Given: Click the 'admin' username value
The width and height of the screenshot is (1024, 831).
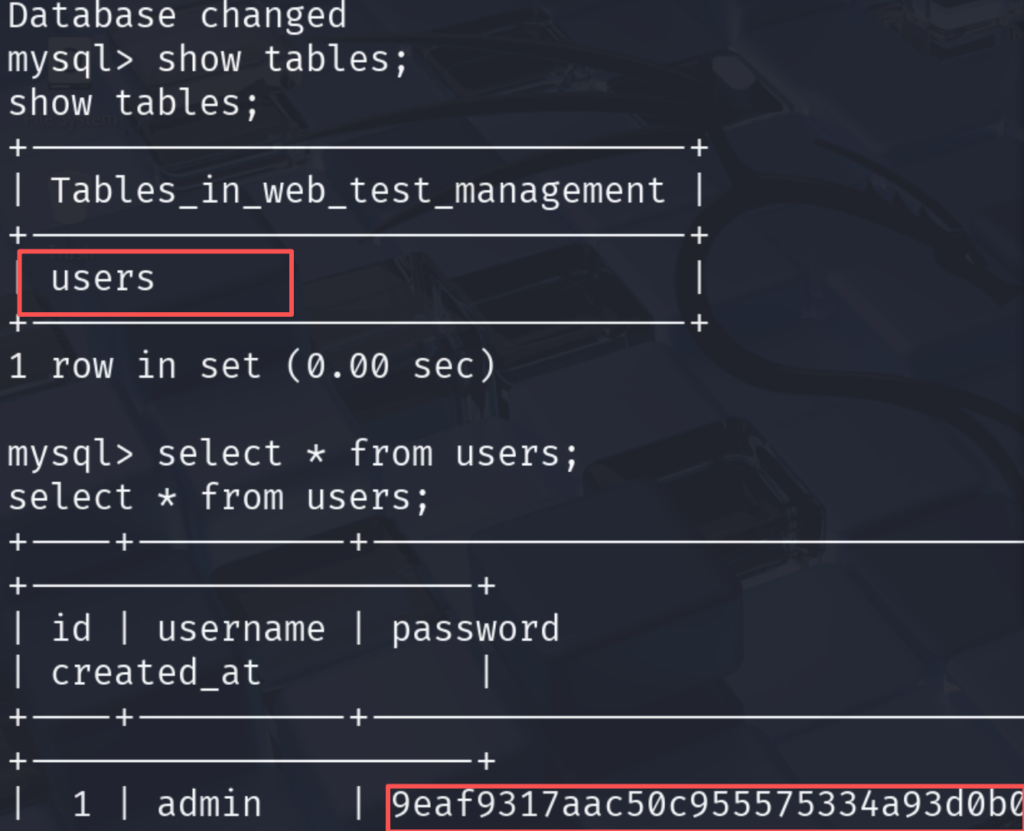Looking at the screenshot, I should tap(209, 805).
